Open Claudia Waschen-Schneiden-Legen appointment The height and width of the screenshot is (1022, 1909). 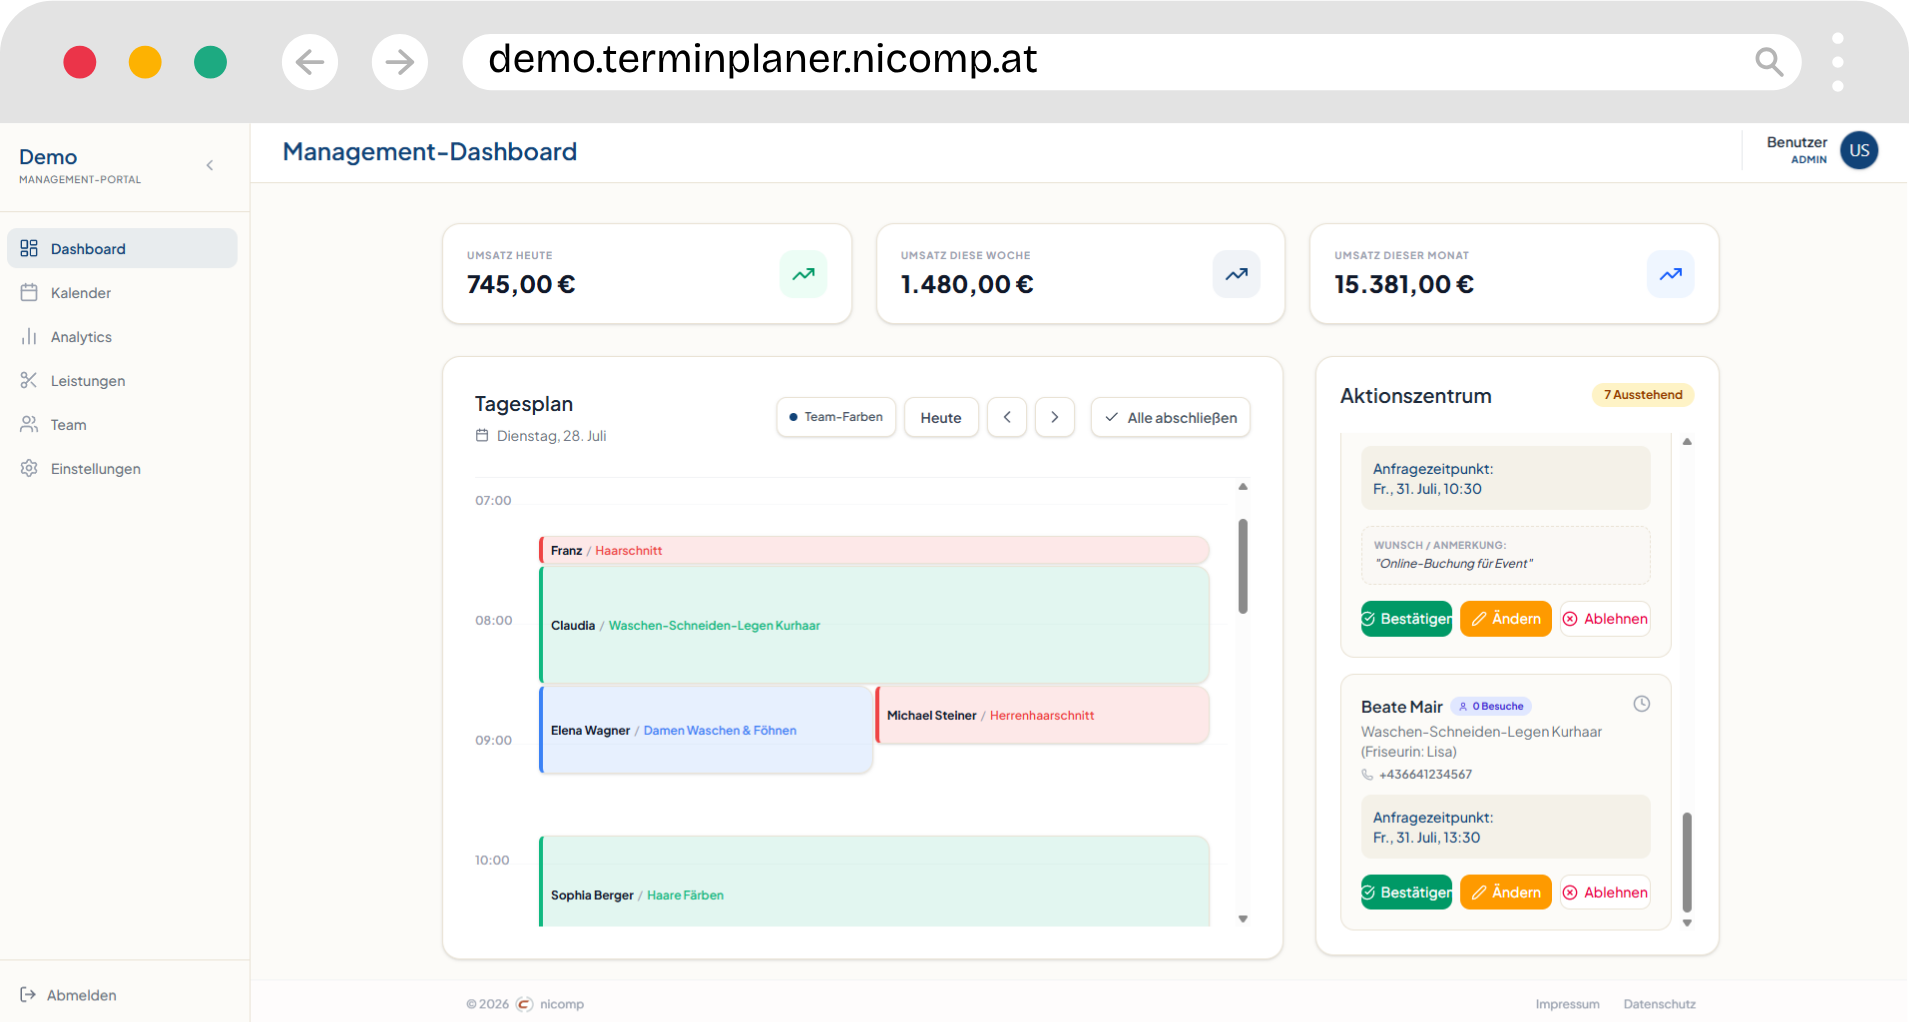click(874, 625)
